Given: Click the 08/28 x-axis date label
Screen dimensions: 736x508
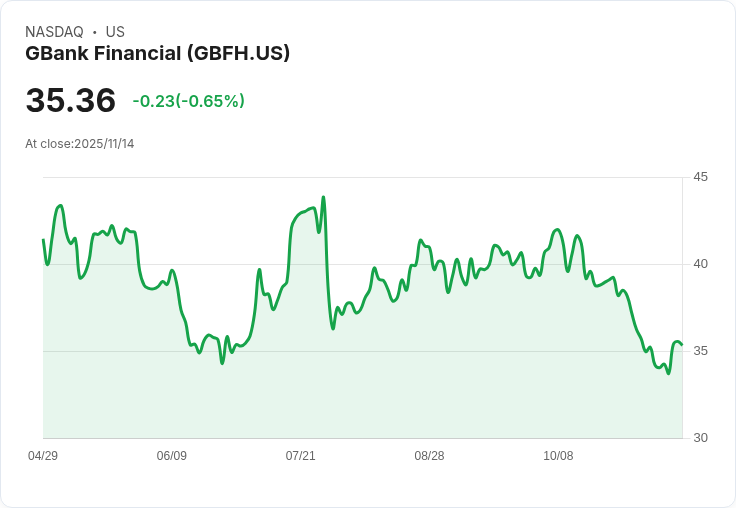Looking at the screenshot, I should 429,456.
